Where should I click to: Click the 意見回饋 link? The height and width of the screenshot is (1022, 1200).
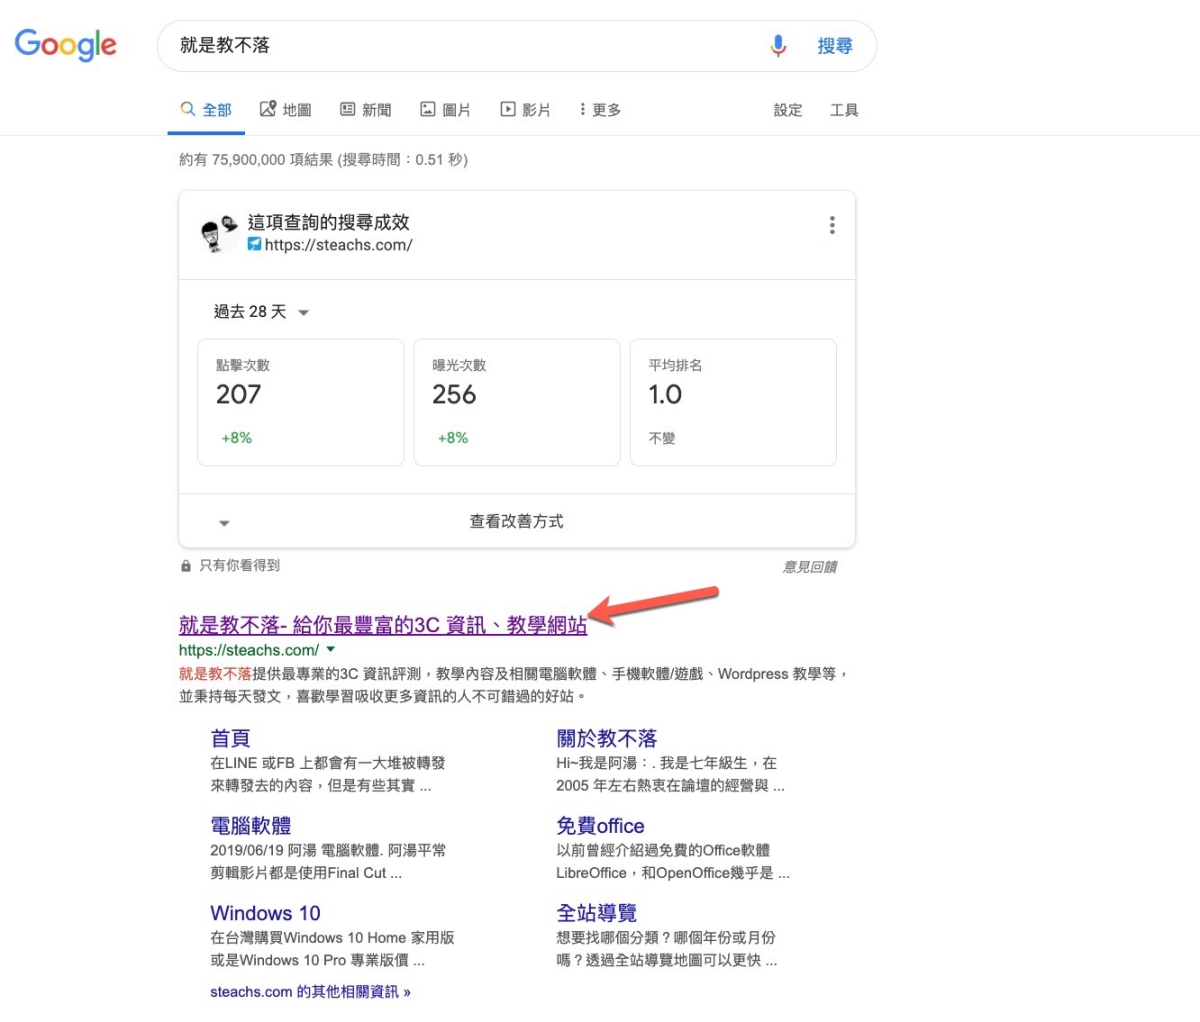pyautogui.click(x=810, y=567)
